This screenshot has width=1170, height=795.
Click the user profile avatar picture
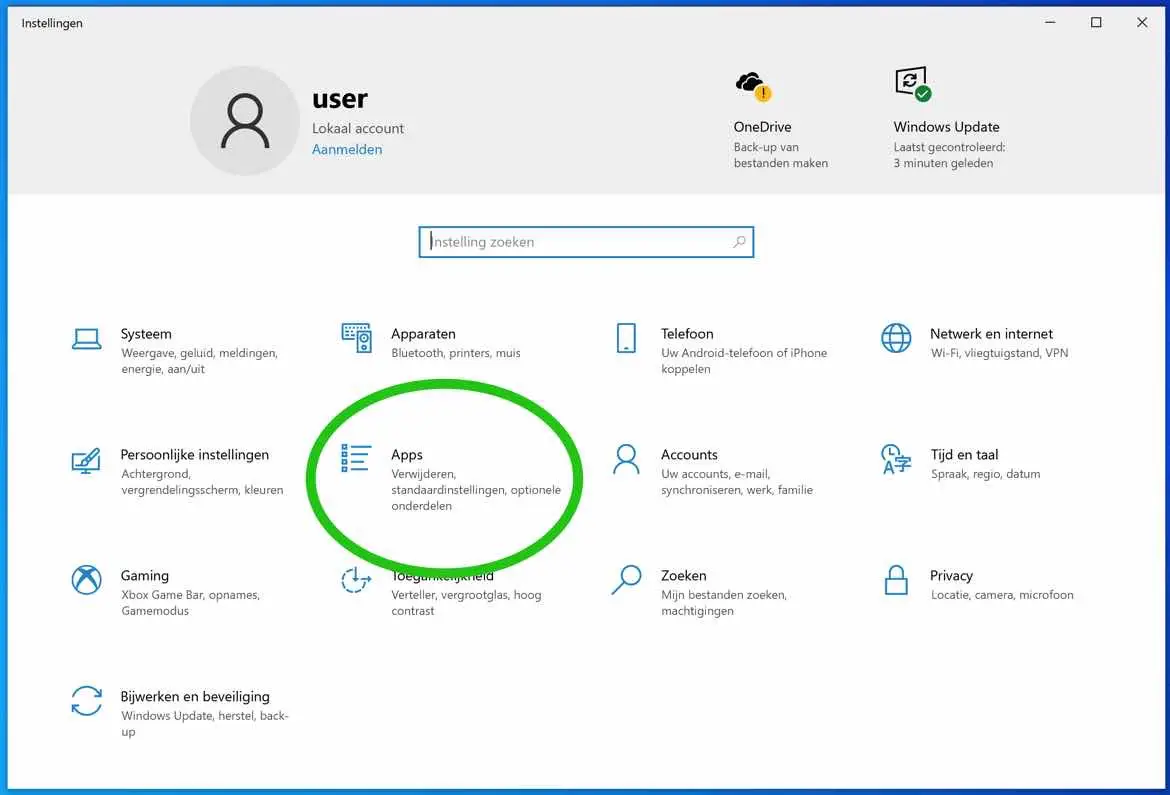pos(245,121)
